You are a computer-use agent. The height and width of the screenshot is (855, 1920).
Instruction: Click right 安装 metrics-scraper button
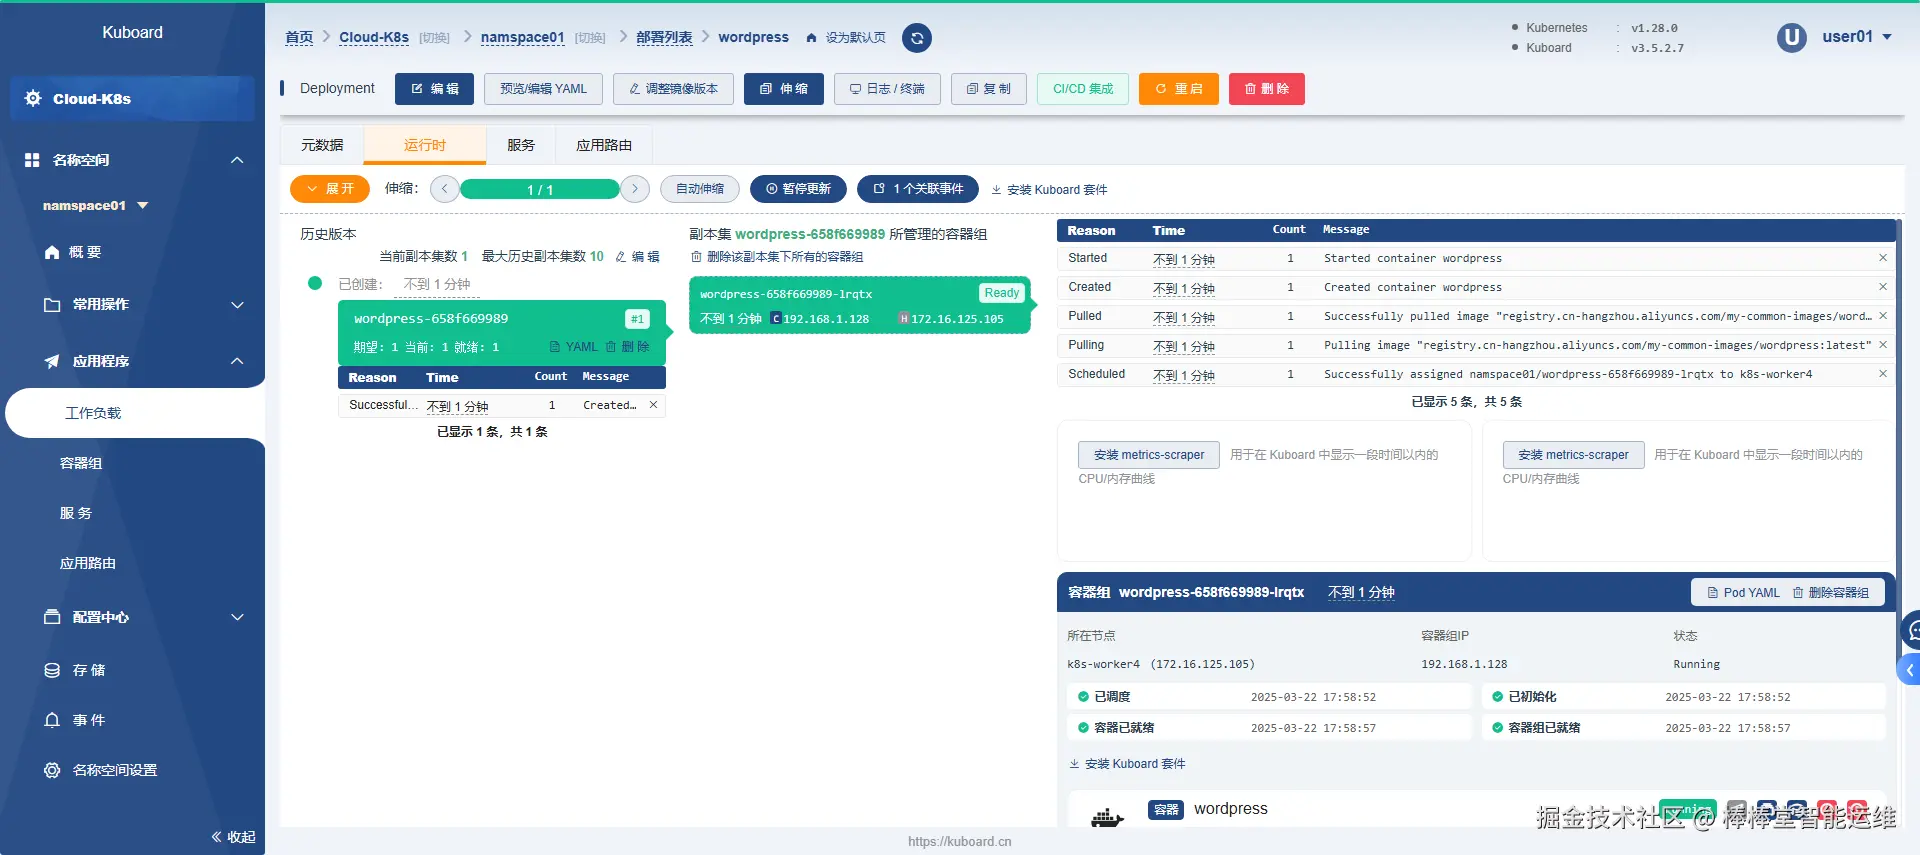tap(1573, 455)
